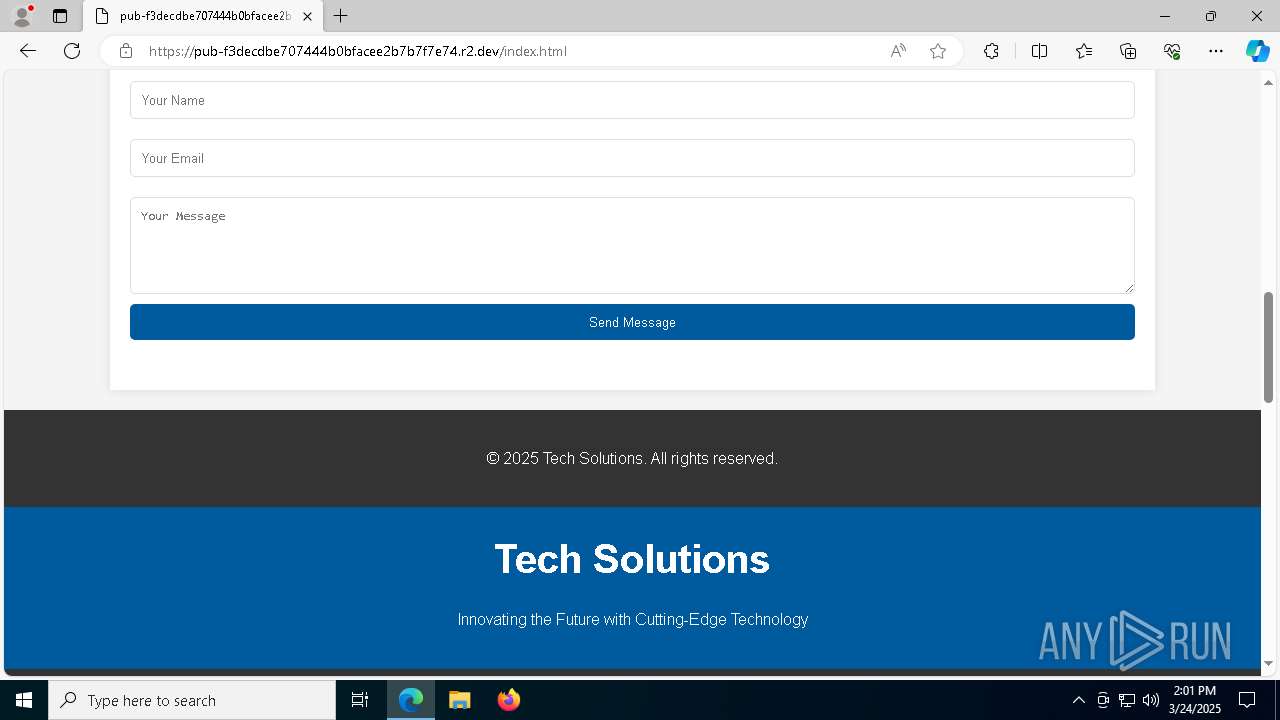Open Favorites list
The image size is (1280, 720).
(1084, 51)
